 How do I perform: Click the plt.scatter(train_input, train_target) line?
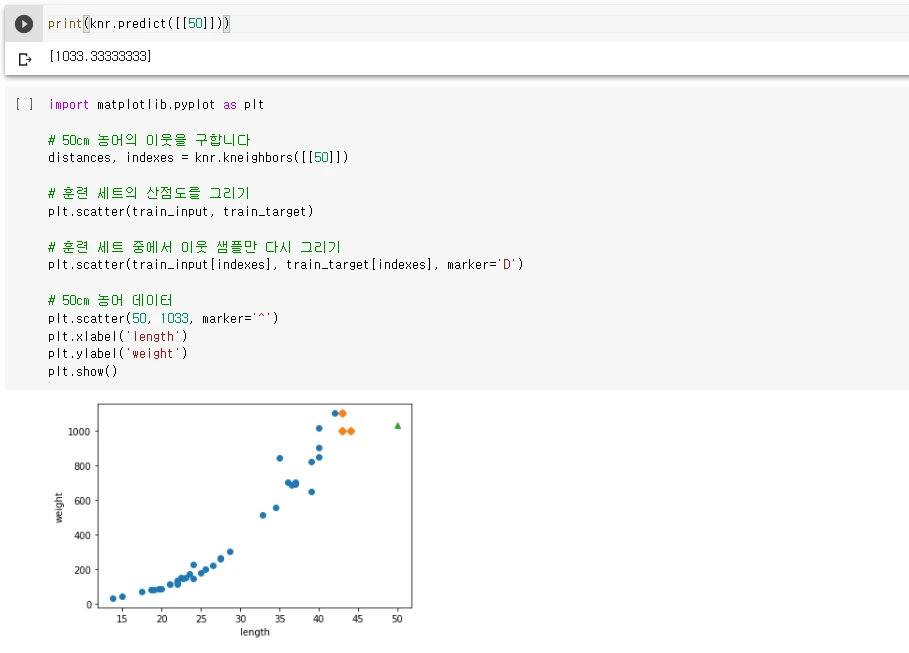[x=181, y=212]
